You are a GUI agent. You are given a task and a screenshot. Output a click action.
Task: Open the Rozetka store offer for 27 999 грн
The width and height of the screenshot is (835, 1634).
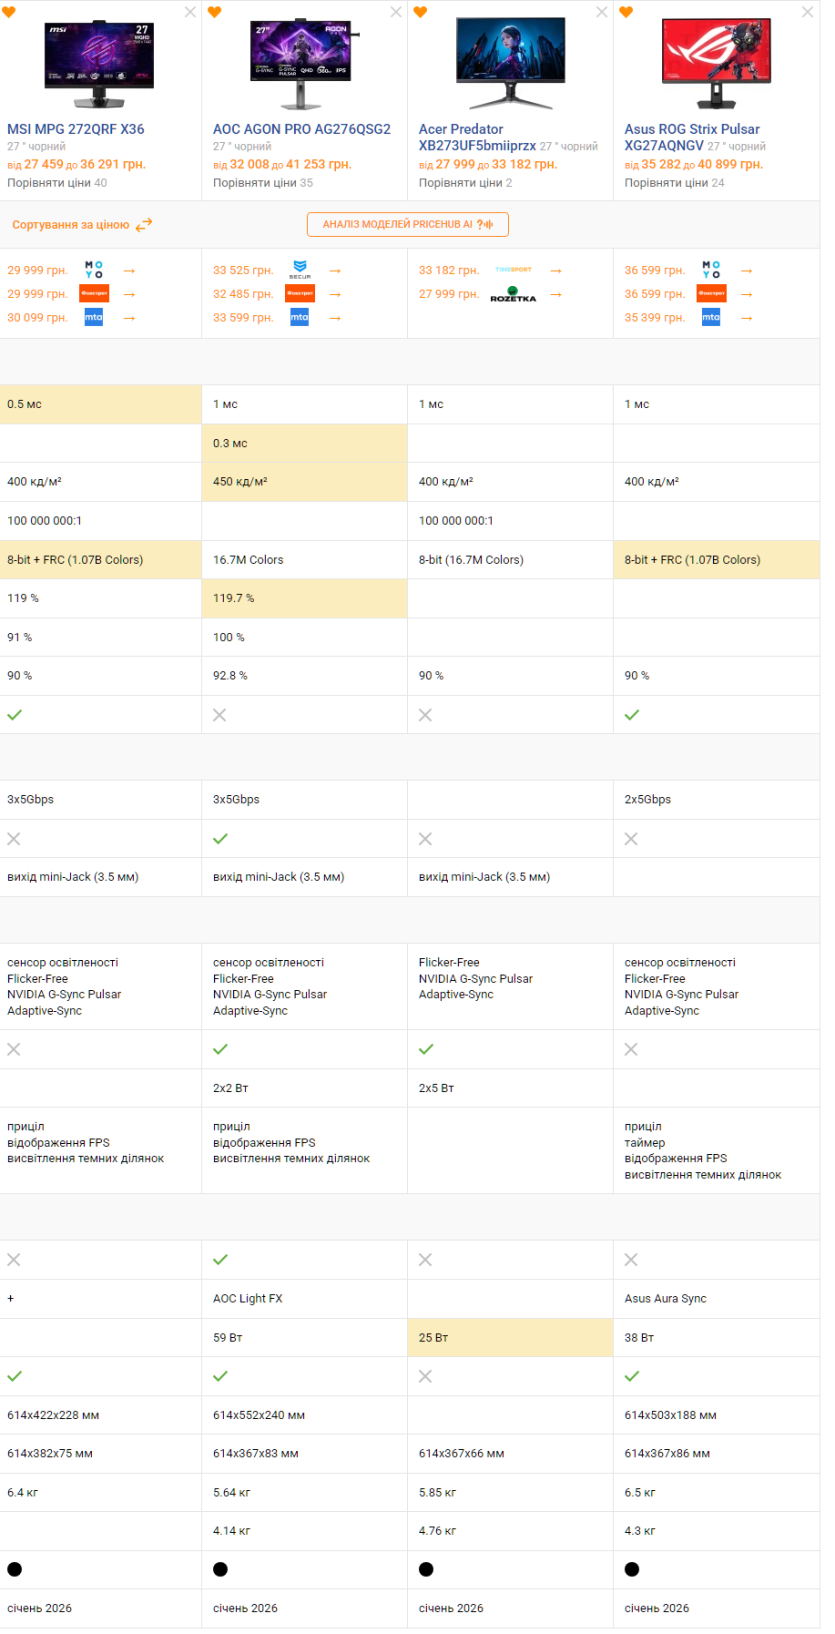pyautogui.click(x=513, y=294)
